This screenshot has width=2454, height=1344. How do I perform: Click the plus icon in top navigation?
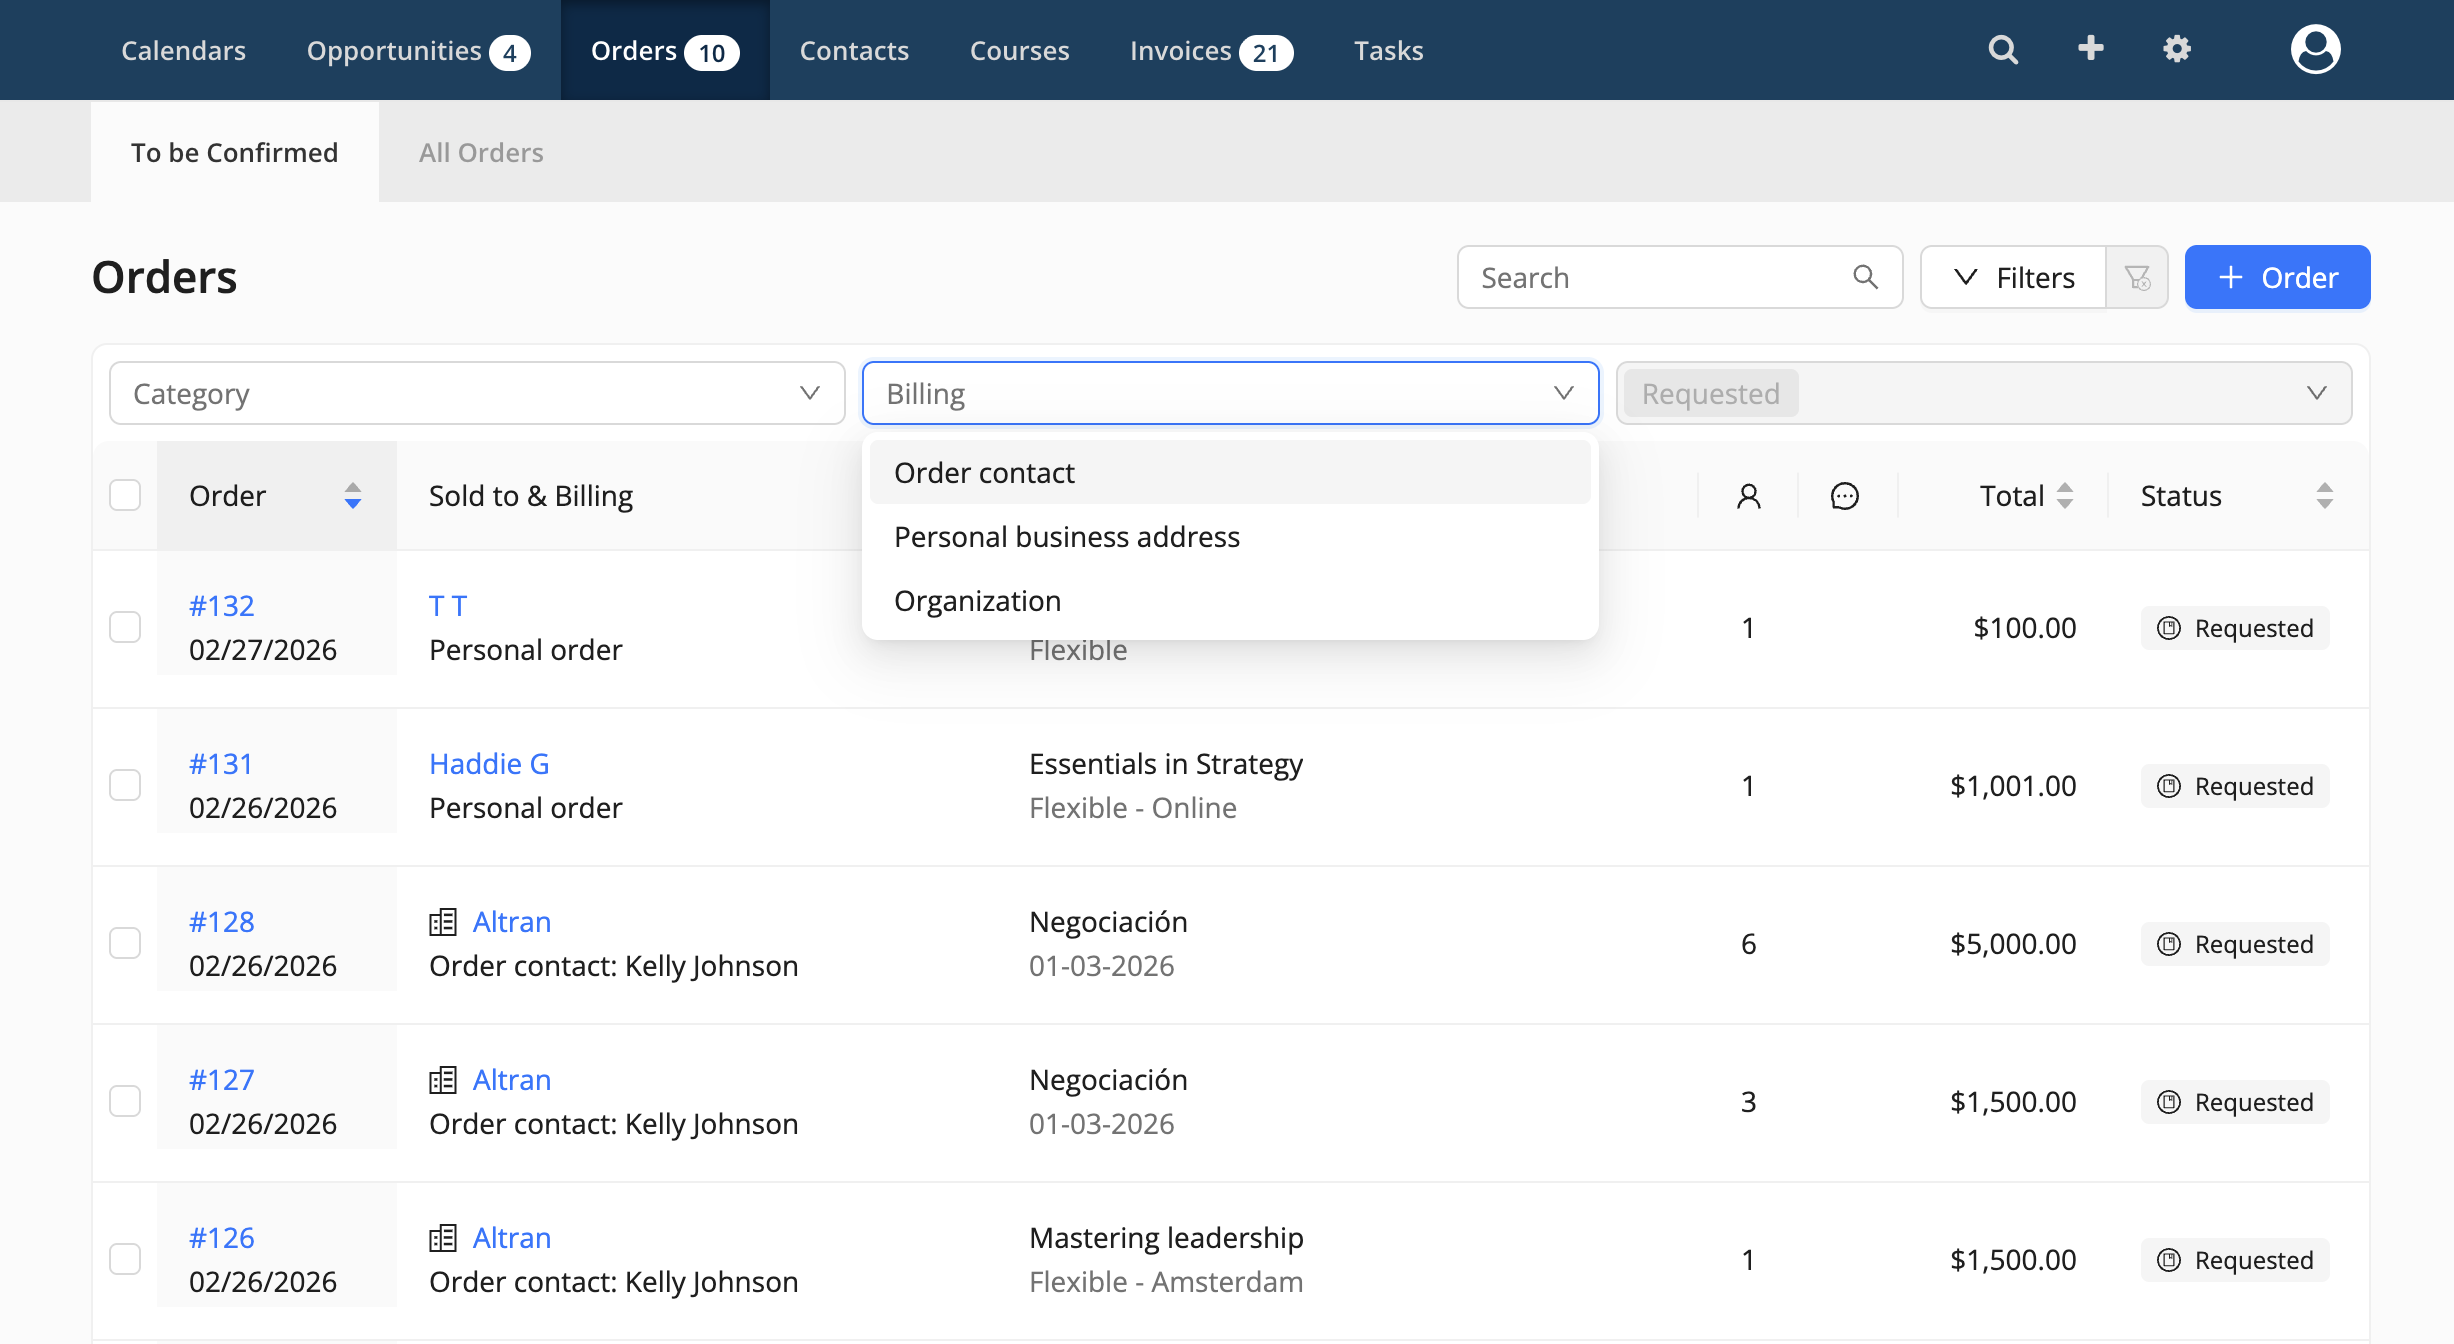coord(2090,48)
